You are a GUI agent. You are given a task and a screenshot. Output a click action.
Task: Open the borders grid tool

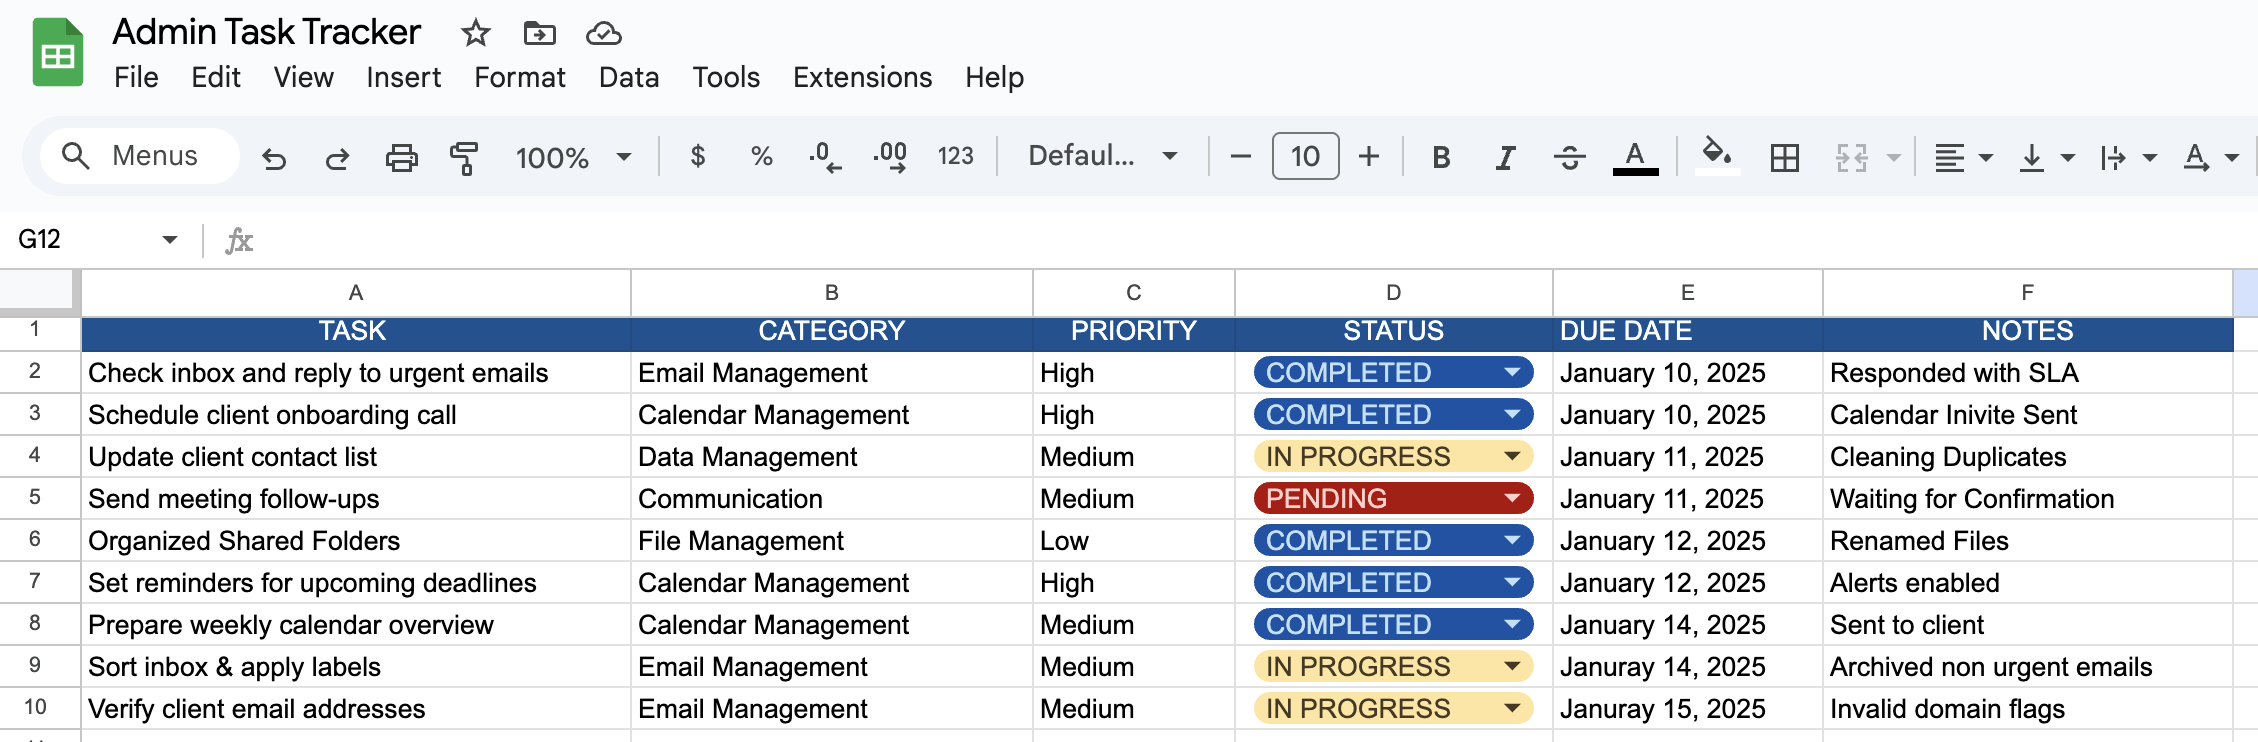[x=1784, y=157]
